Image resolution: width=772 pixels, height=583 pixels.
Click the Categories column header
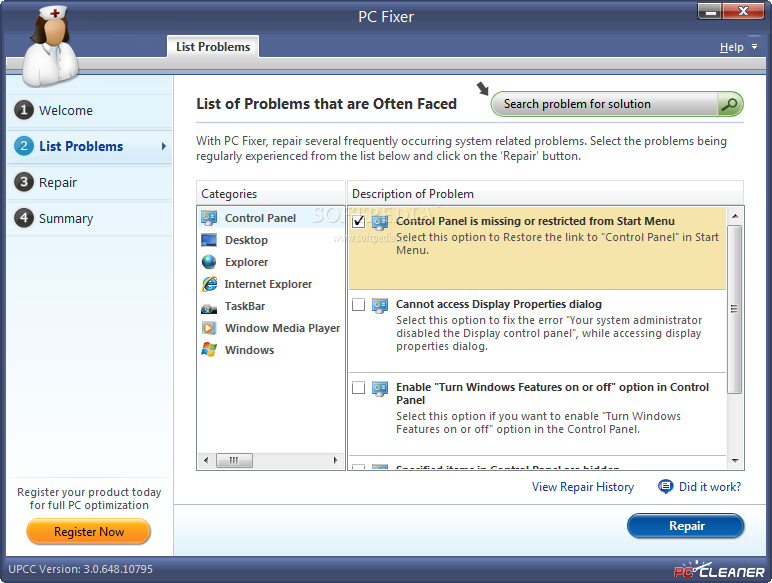pyautogui.click(x=270, y=194)
